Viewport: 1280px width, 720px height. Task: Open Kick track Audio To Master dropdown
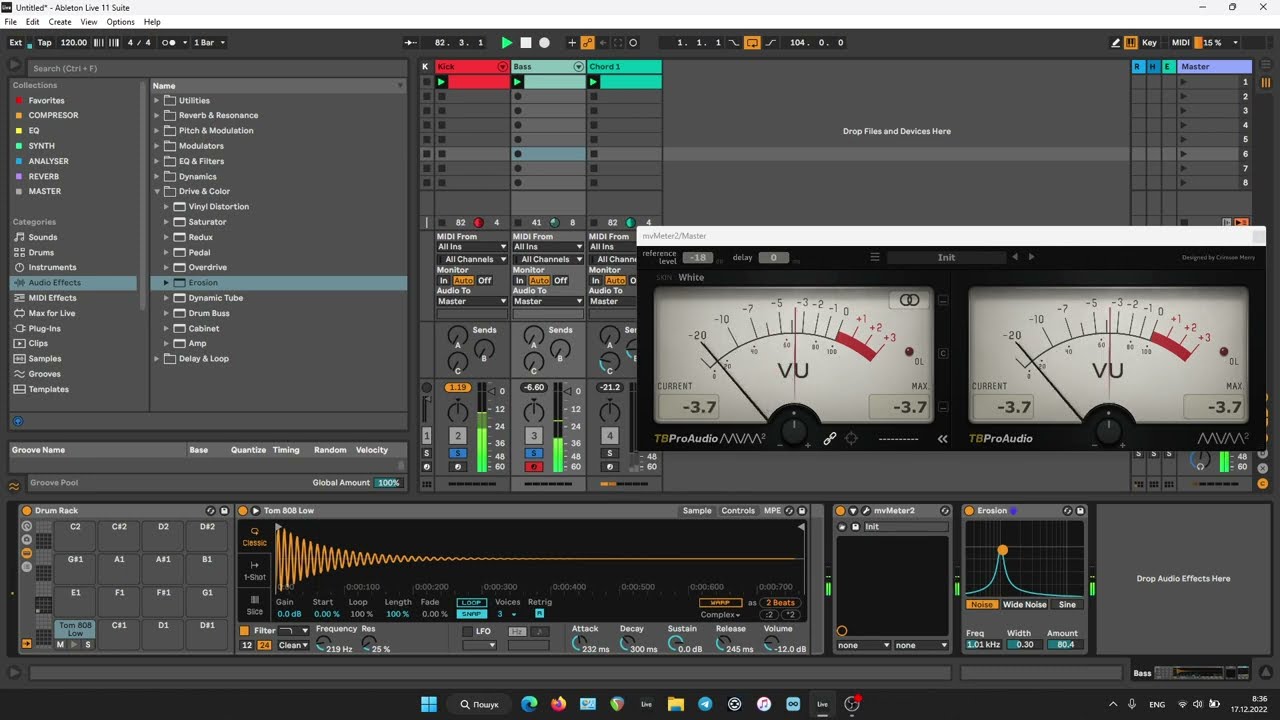(472, 301)
